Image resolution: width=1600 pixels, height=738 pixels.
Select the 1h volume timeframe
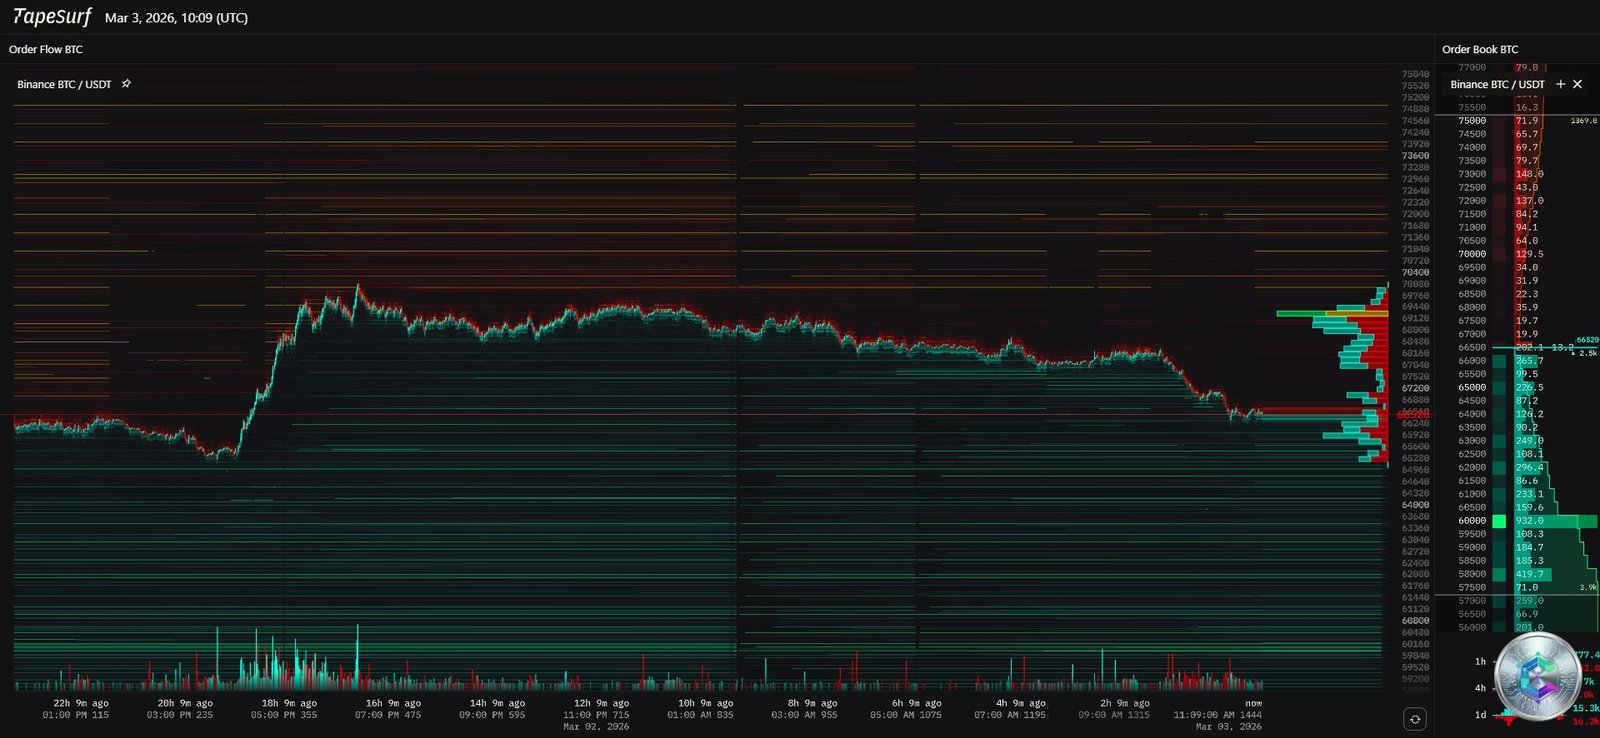click(1480, 661)
